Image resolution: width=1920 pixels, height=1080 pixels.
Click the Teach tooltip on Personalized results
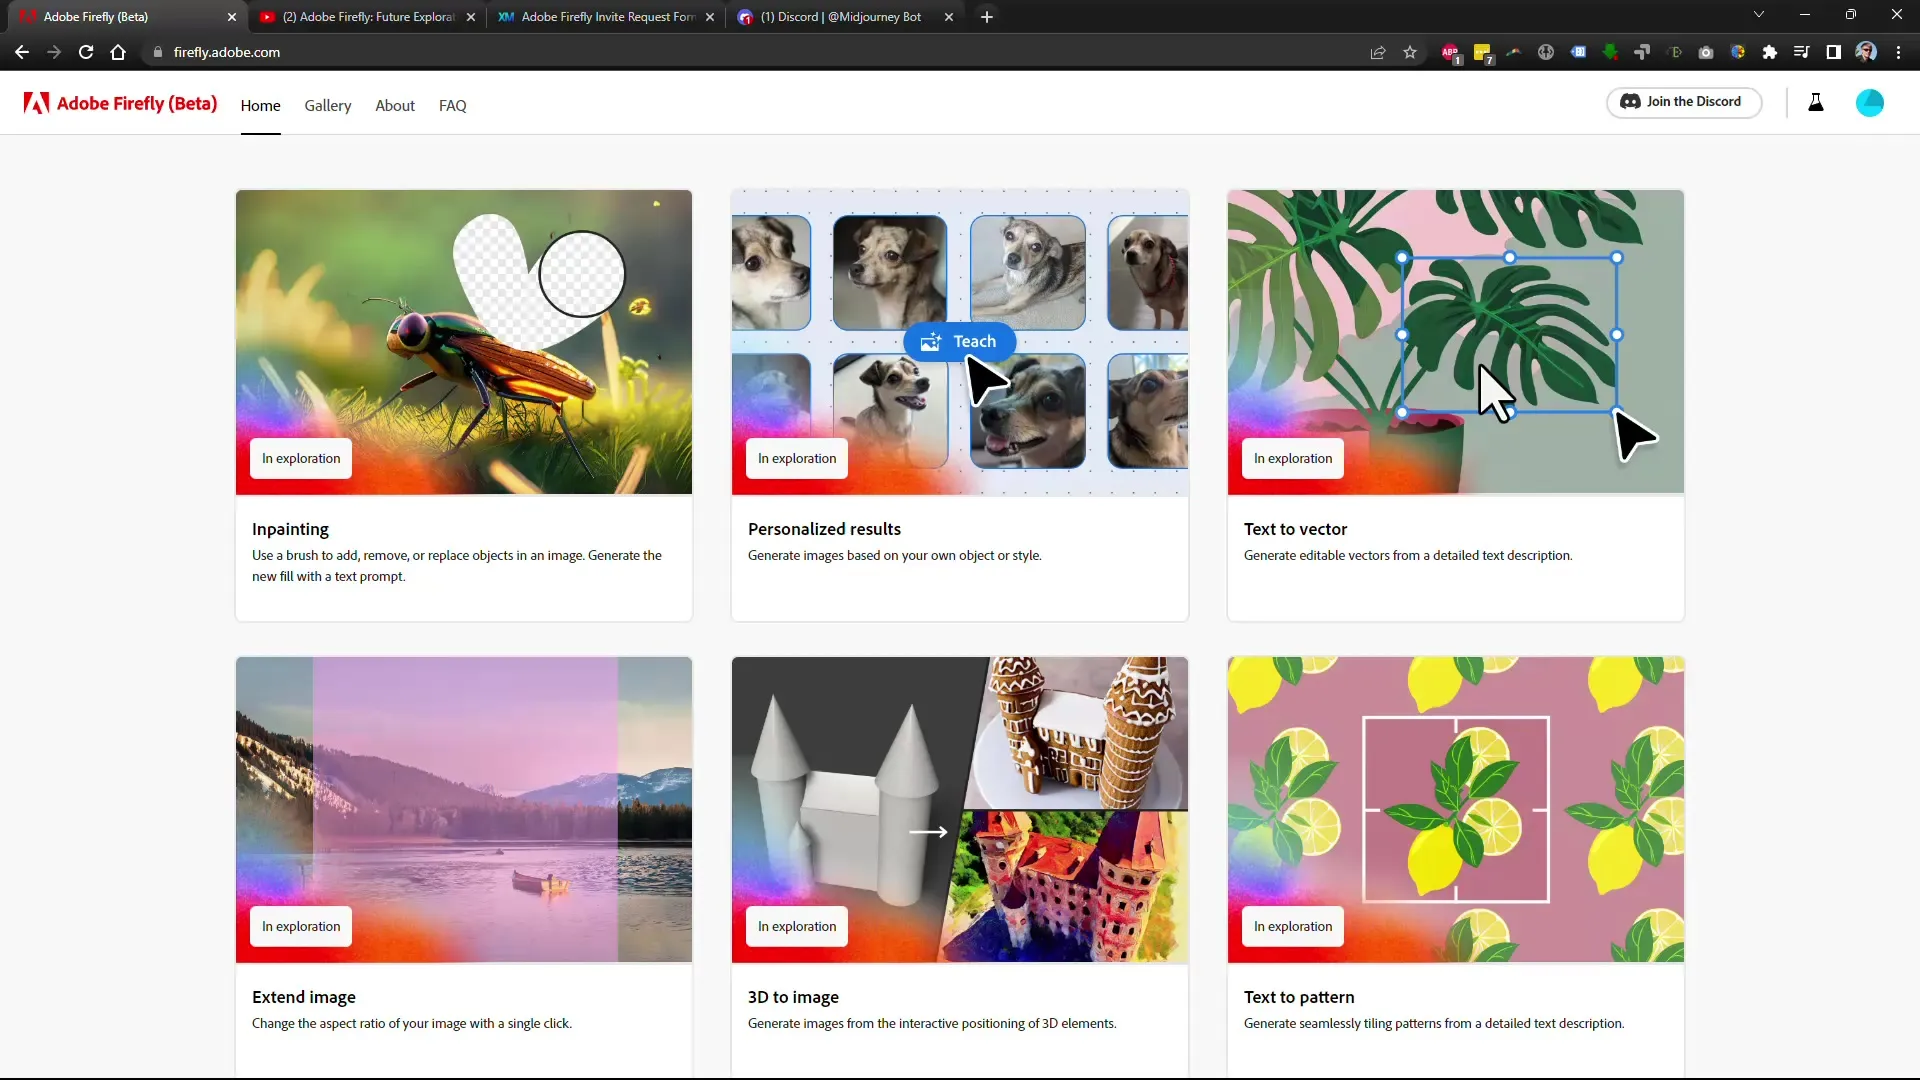click(x=961, y=342)
